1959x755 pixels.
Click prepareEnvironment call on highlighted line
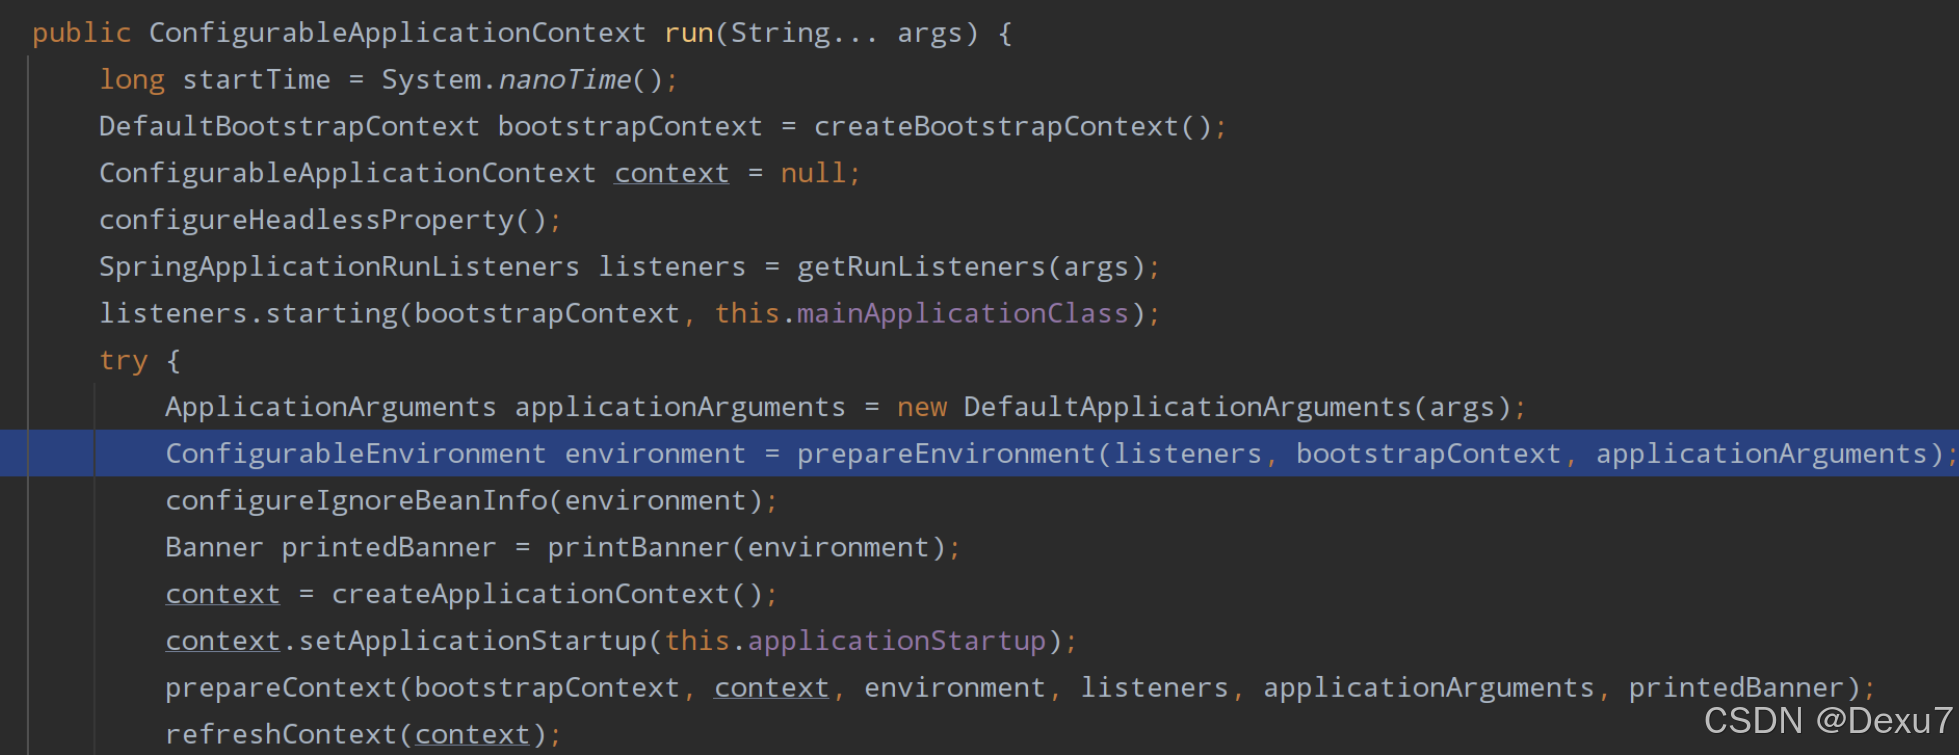click(x=946, y=454)
